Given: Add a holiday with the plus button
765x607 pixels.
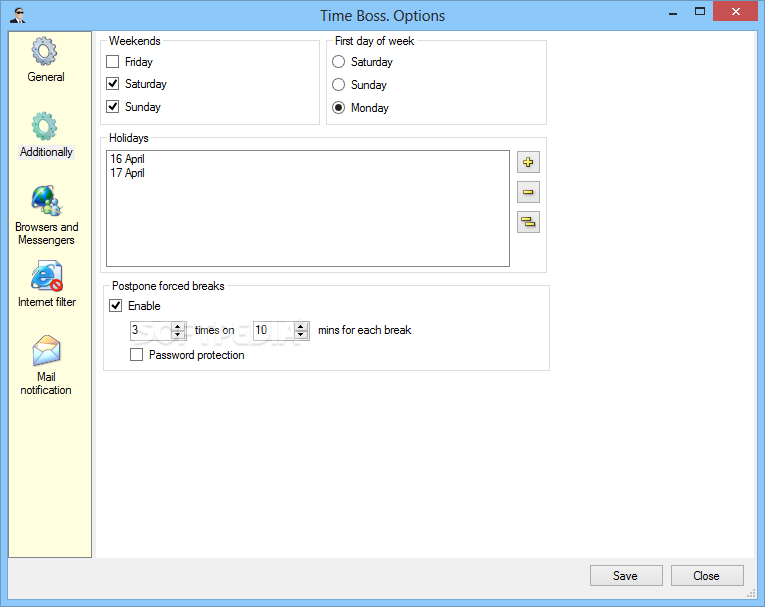Looking at the screenshot, I should point(528,162).
